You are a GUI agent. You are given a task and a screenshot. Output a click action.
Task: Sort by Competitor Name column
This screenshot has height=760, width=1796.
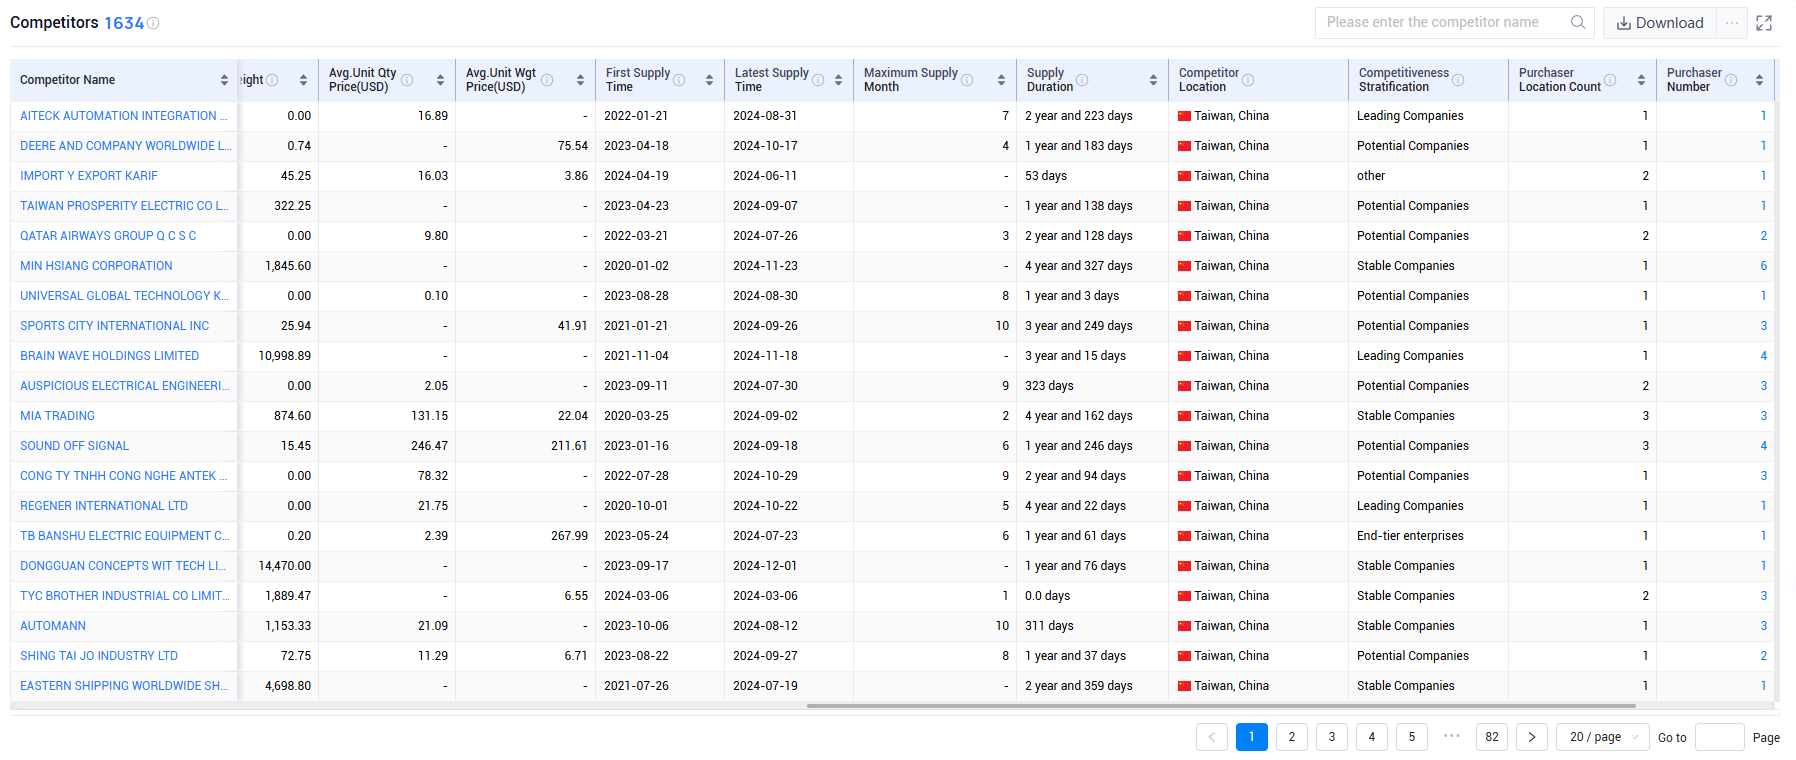pyautogui.click(x=224, y=80)
